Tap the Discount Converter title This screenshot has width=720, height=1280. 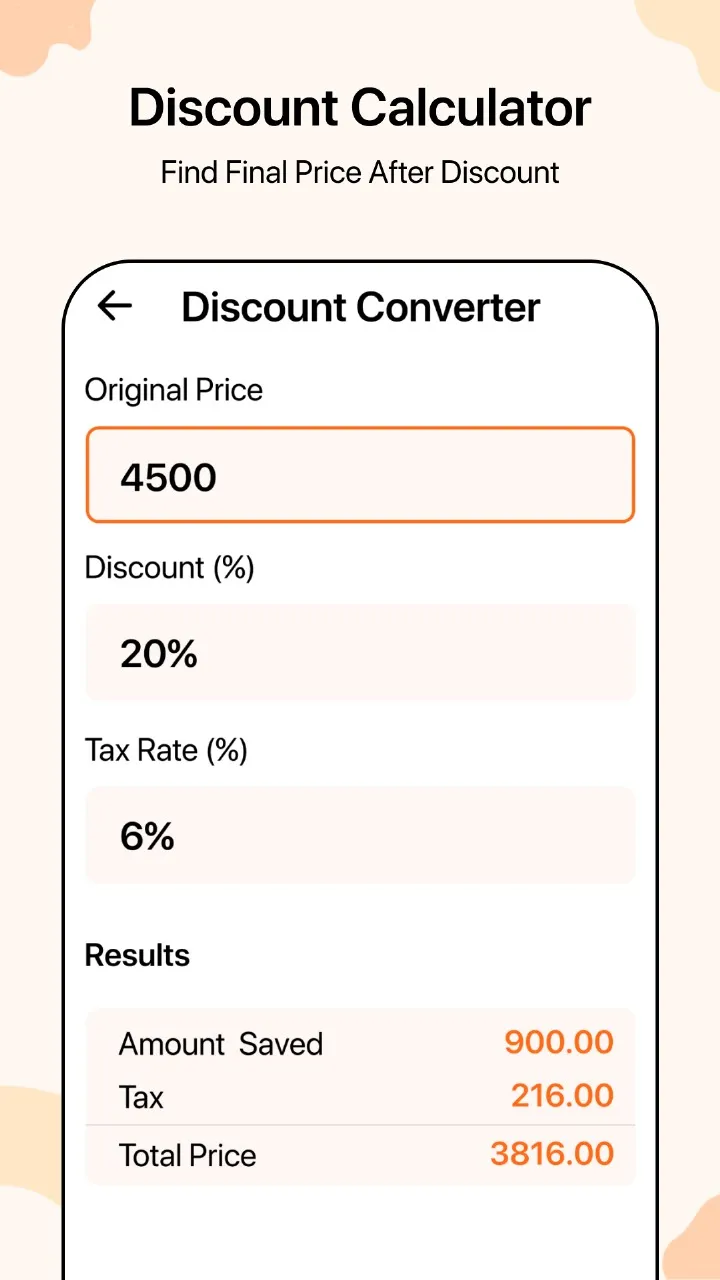pyautogui.click(x=360, y=307)
